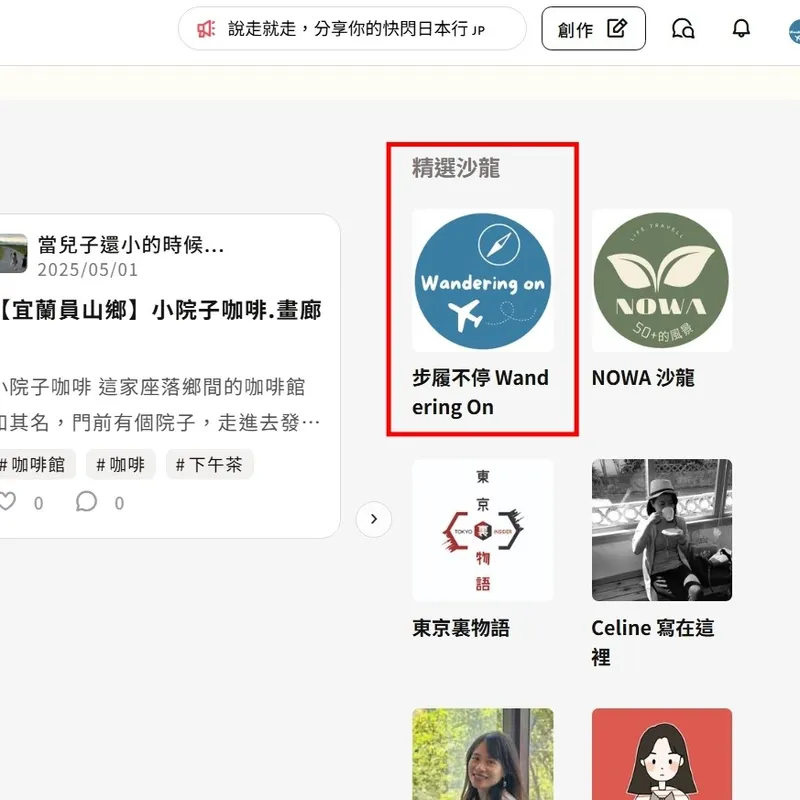Open author name 當兒子還小的時候...

(x=131, y=245)
